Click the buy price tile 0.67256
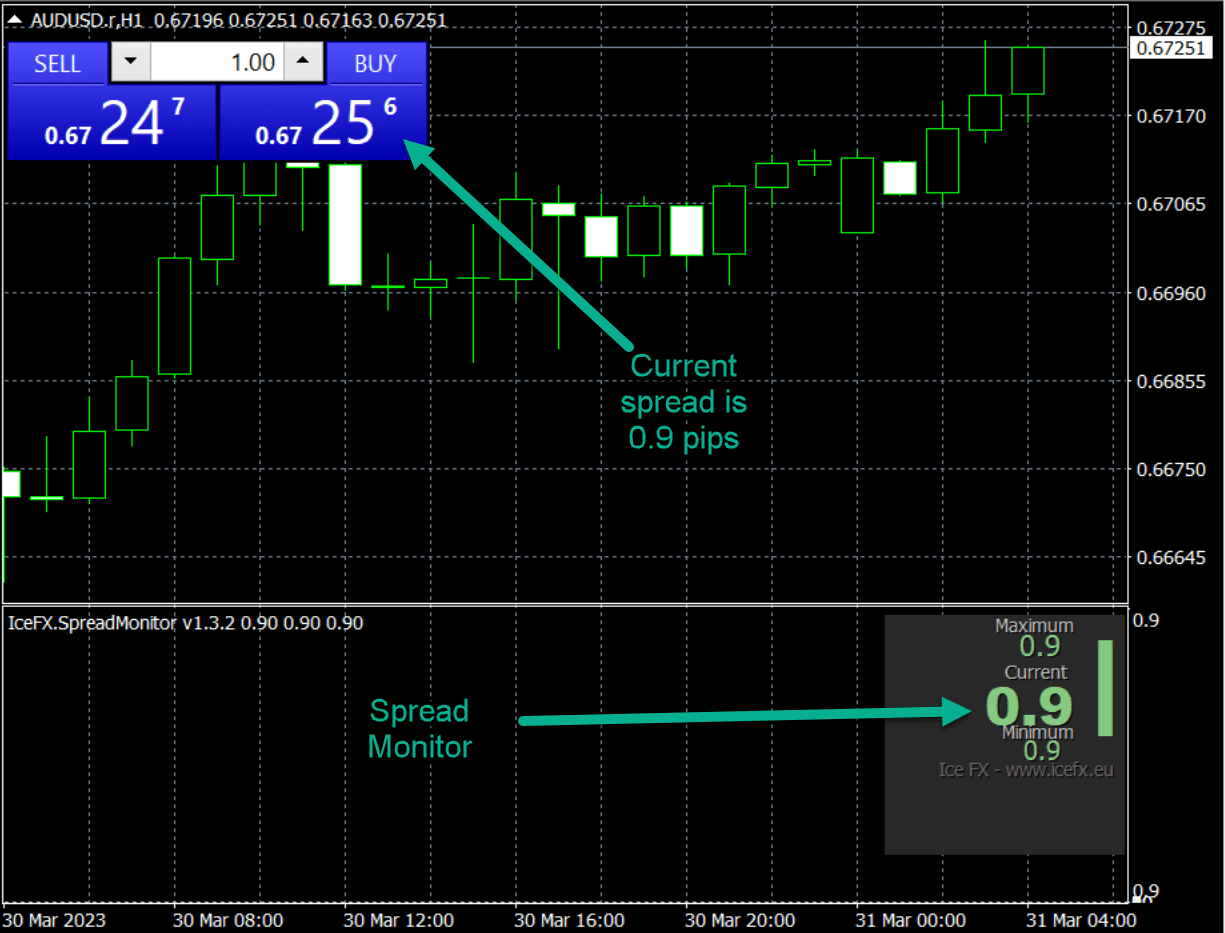Viewport: 1225px width, 933px height. (x=323, y=123)
